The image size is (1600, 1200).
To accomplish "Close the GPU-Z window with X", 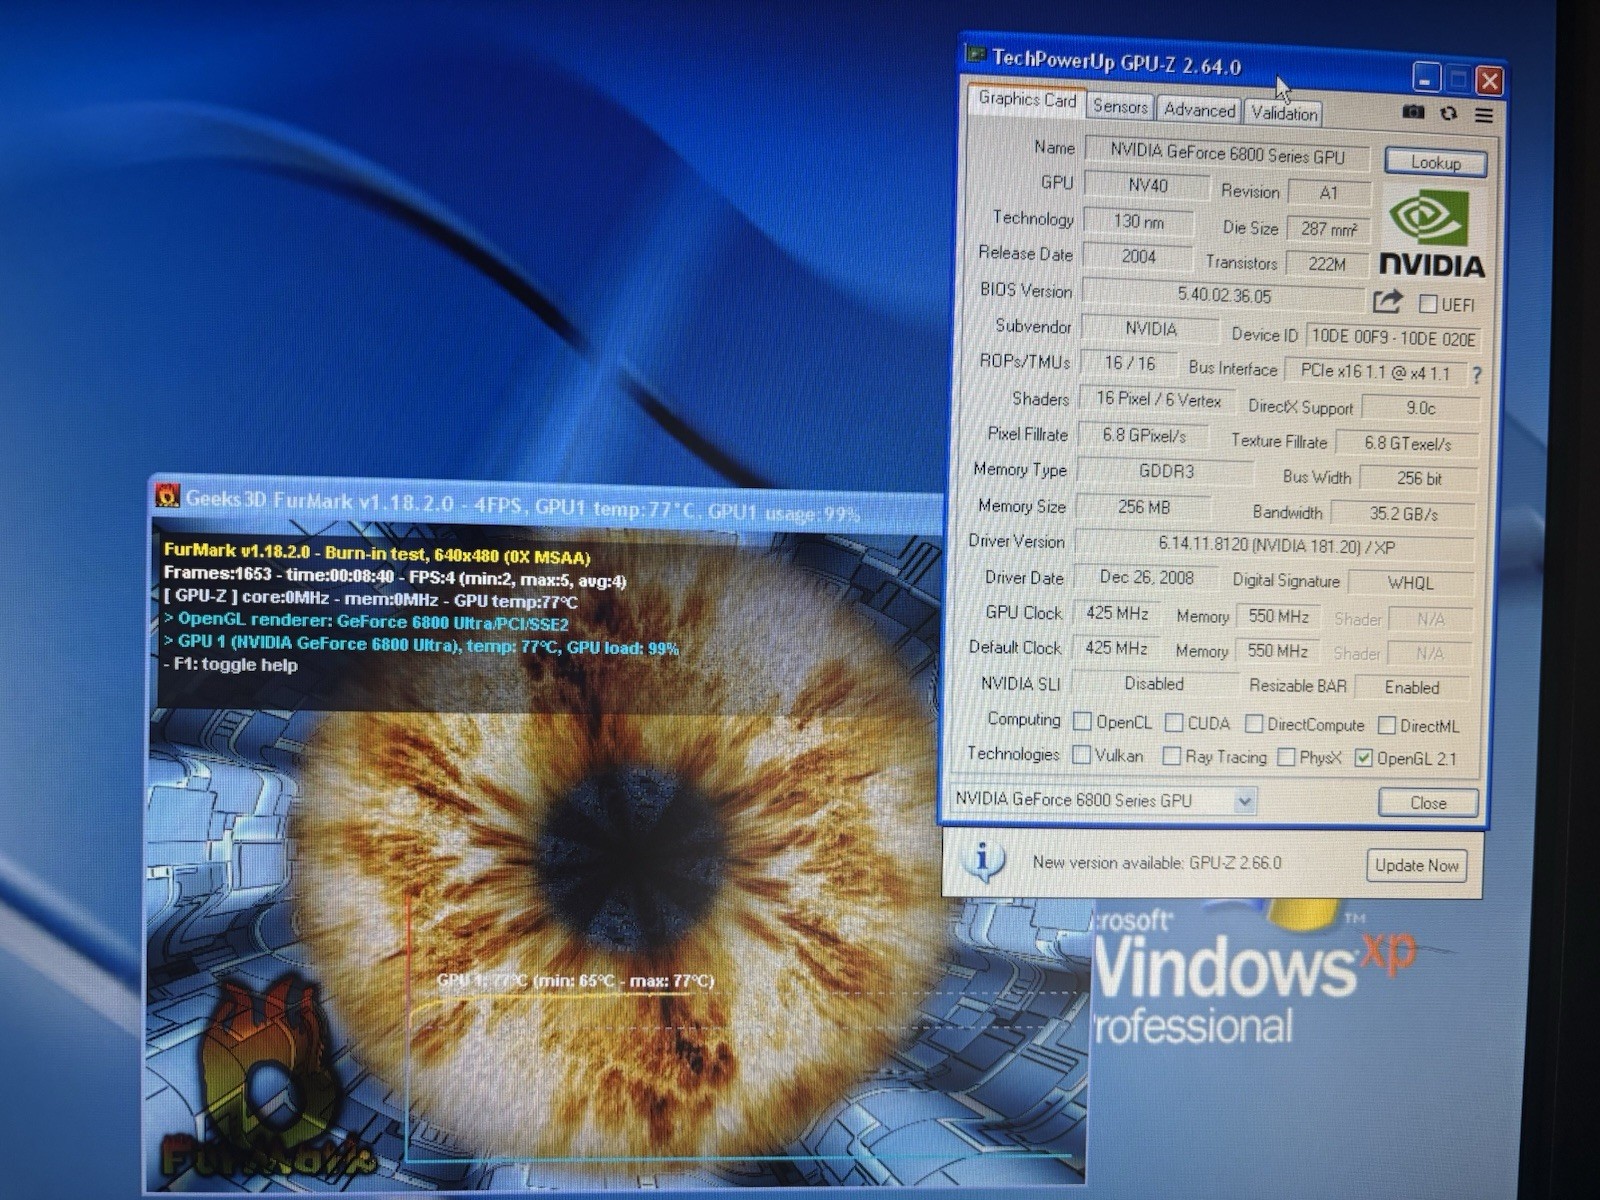I will point(1489,80).
